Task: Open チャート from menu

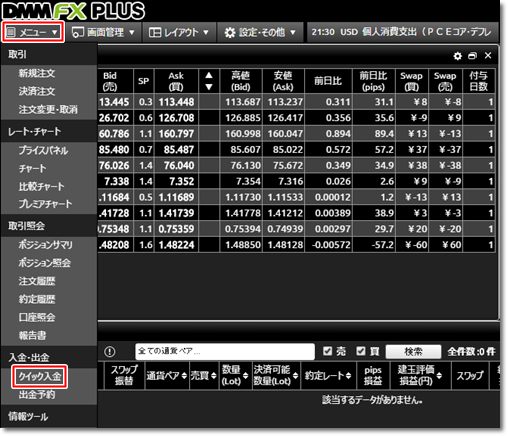Action: (32, 168)
